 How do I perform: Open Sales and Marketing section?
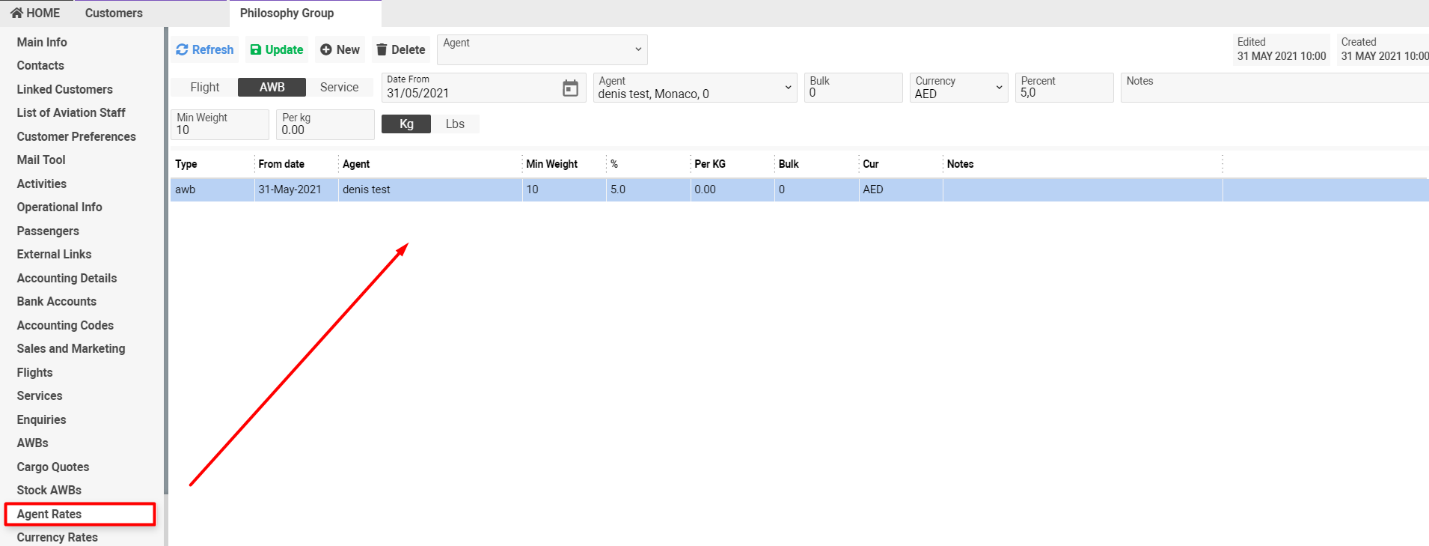71,349
